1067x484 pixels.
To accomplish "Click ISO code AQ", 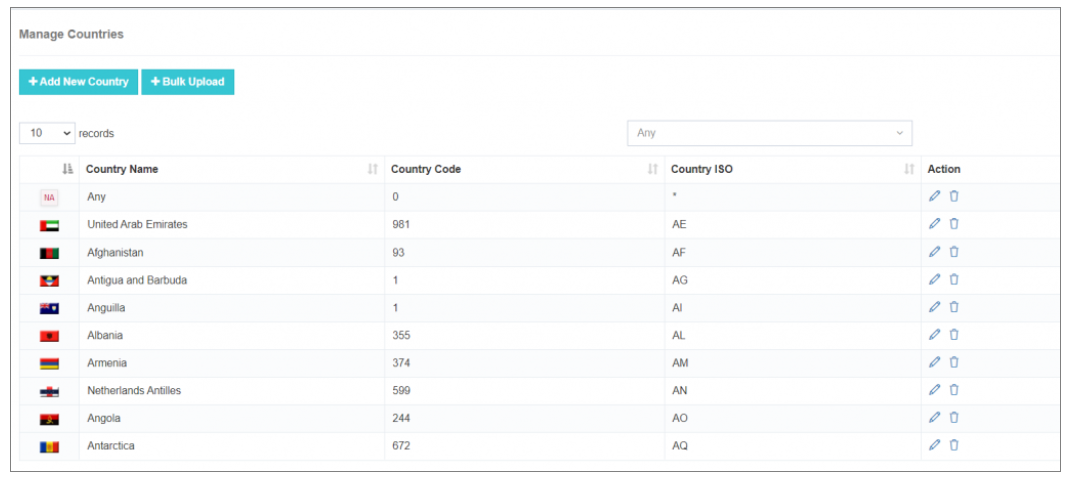I will (679, 446).
